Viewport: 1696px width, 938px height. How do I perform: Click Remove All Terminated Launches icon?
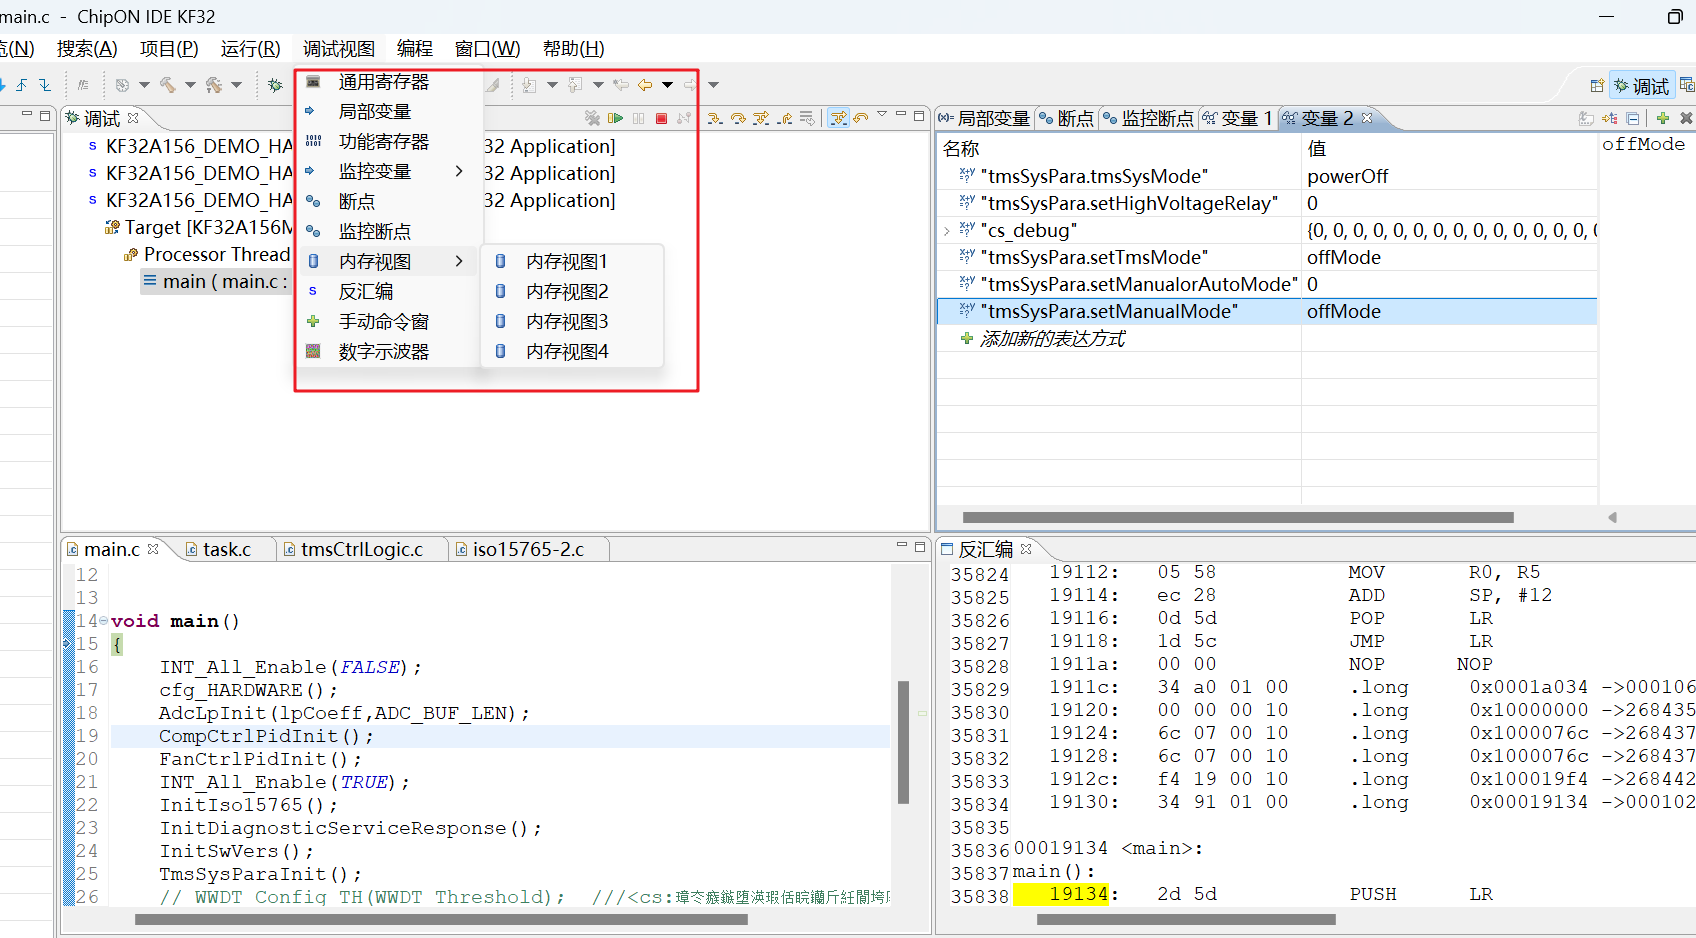[x=592, y=118]
